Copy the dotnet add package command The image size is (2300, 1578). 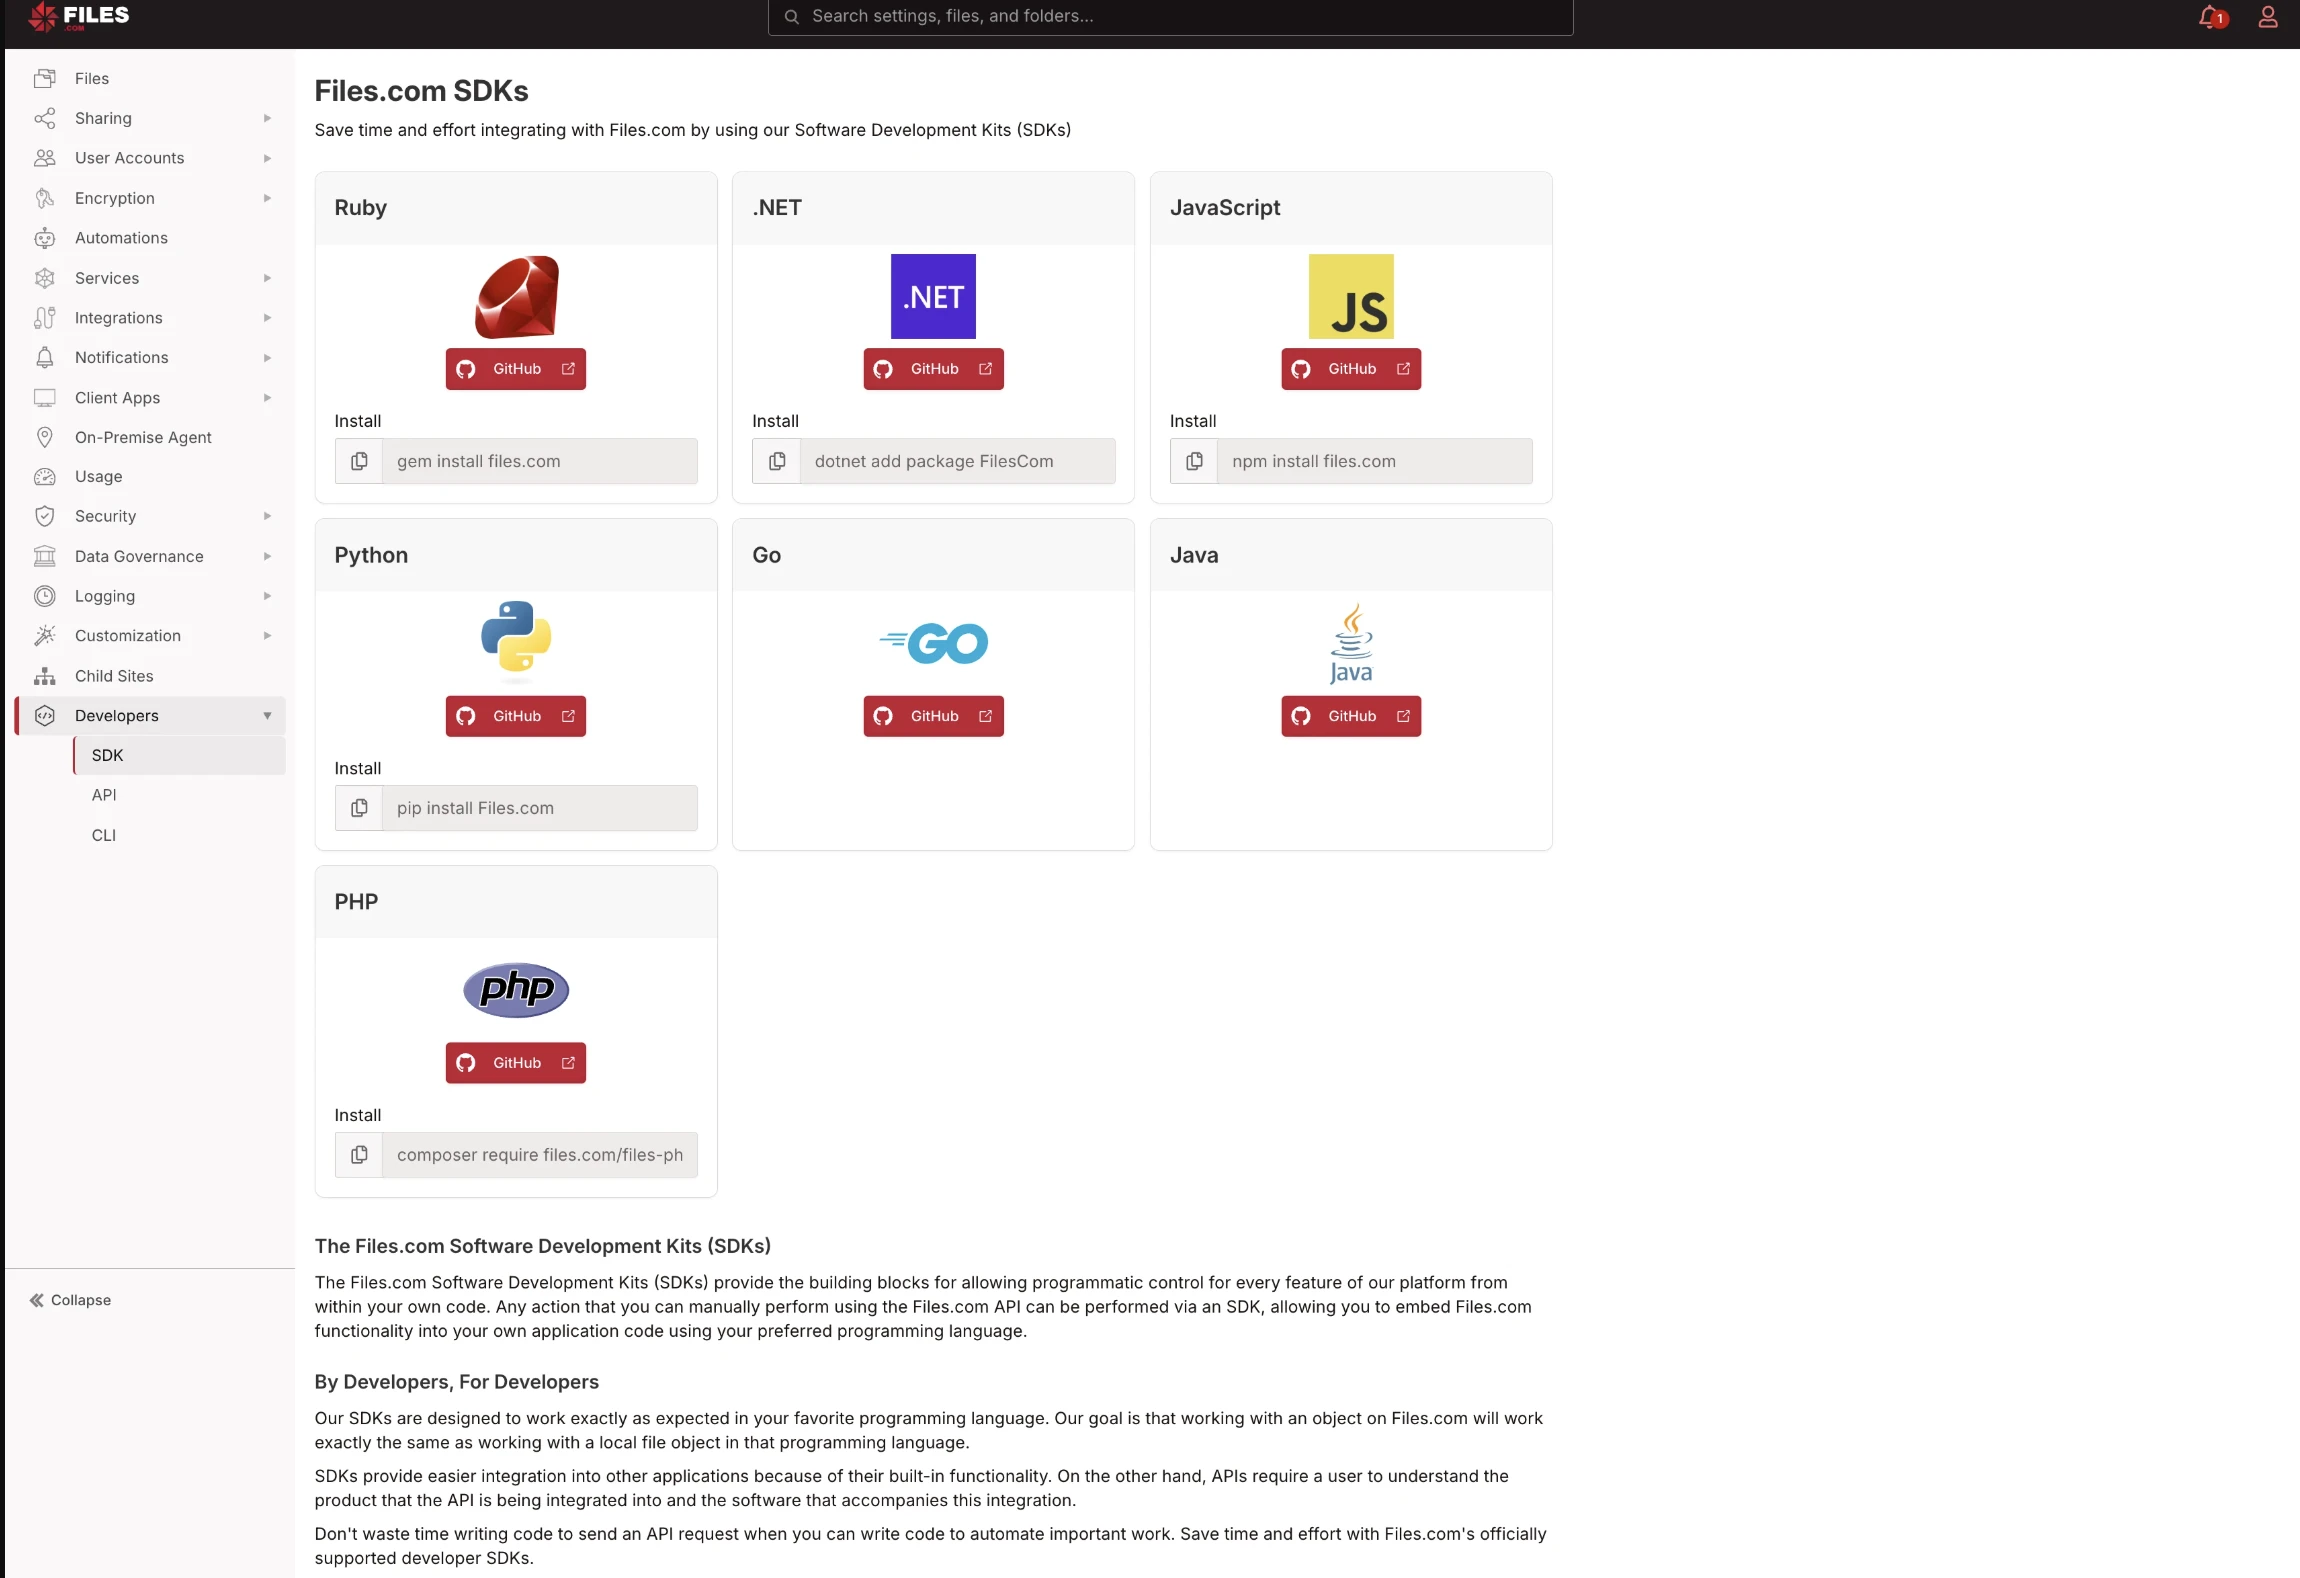pos(777,461)
